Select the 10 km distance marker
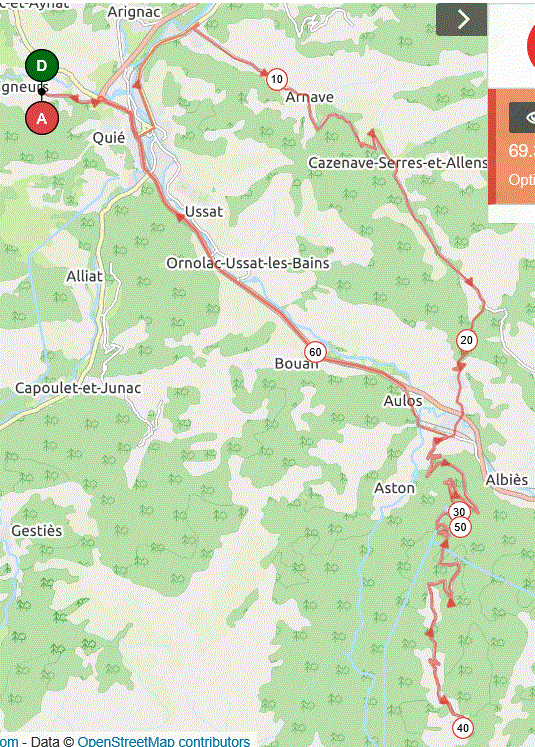Screen dimensions: 535x747 coord(277,79)
